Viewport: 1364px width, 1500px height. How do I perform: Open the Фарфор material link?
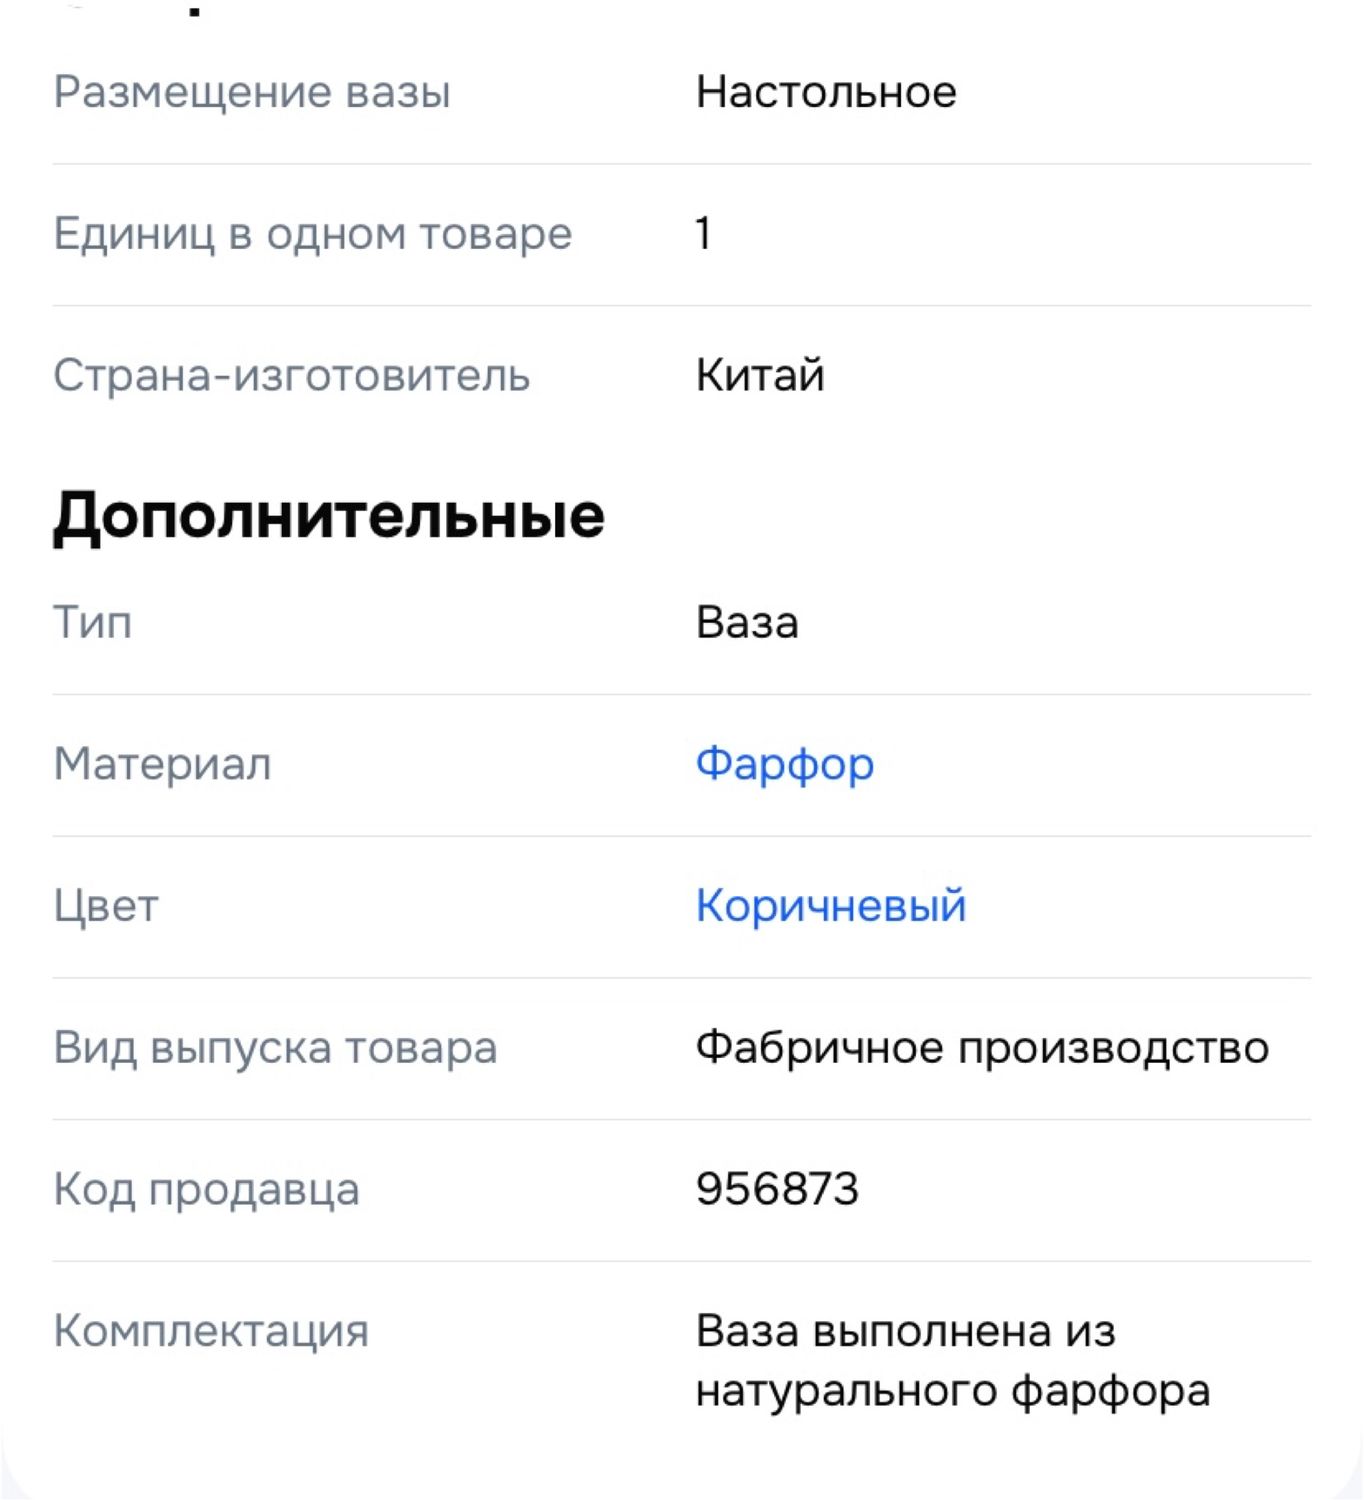784,765
